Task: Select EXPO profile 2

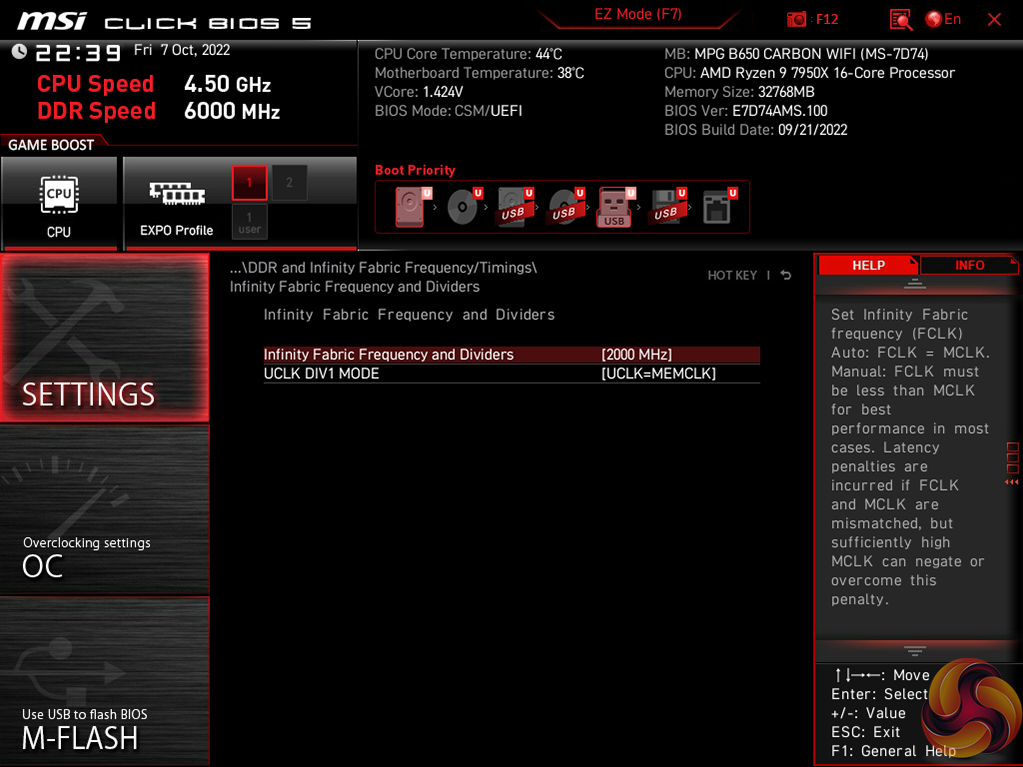Action: point(289,183)
